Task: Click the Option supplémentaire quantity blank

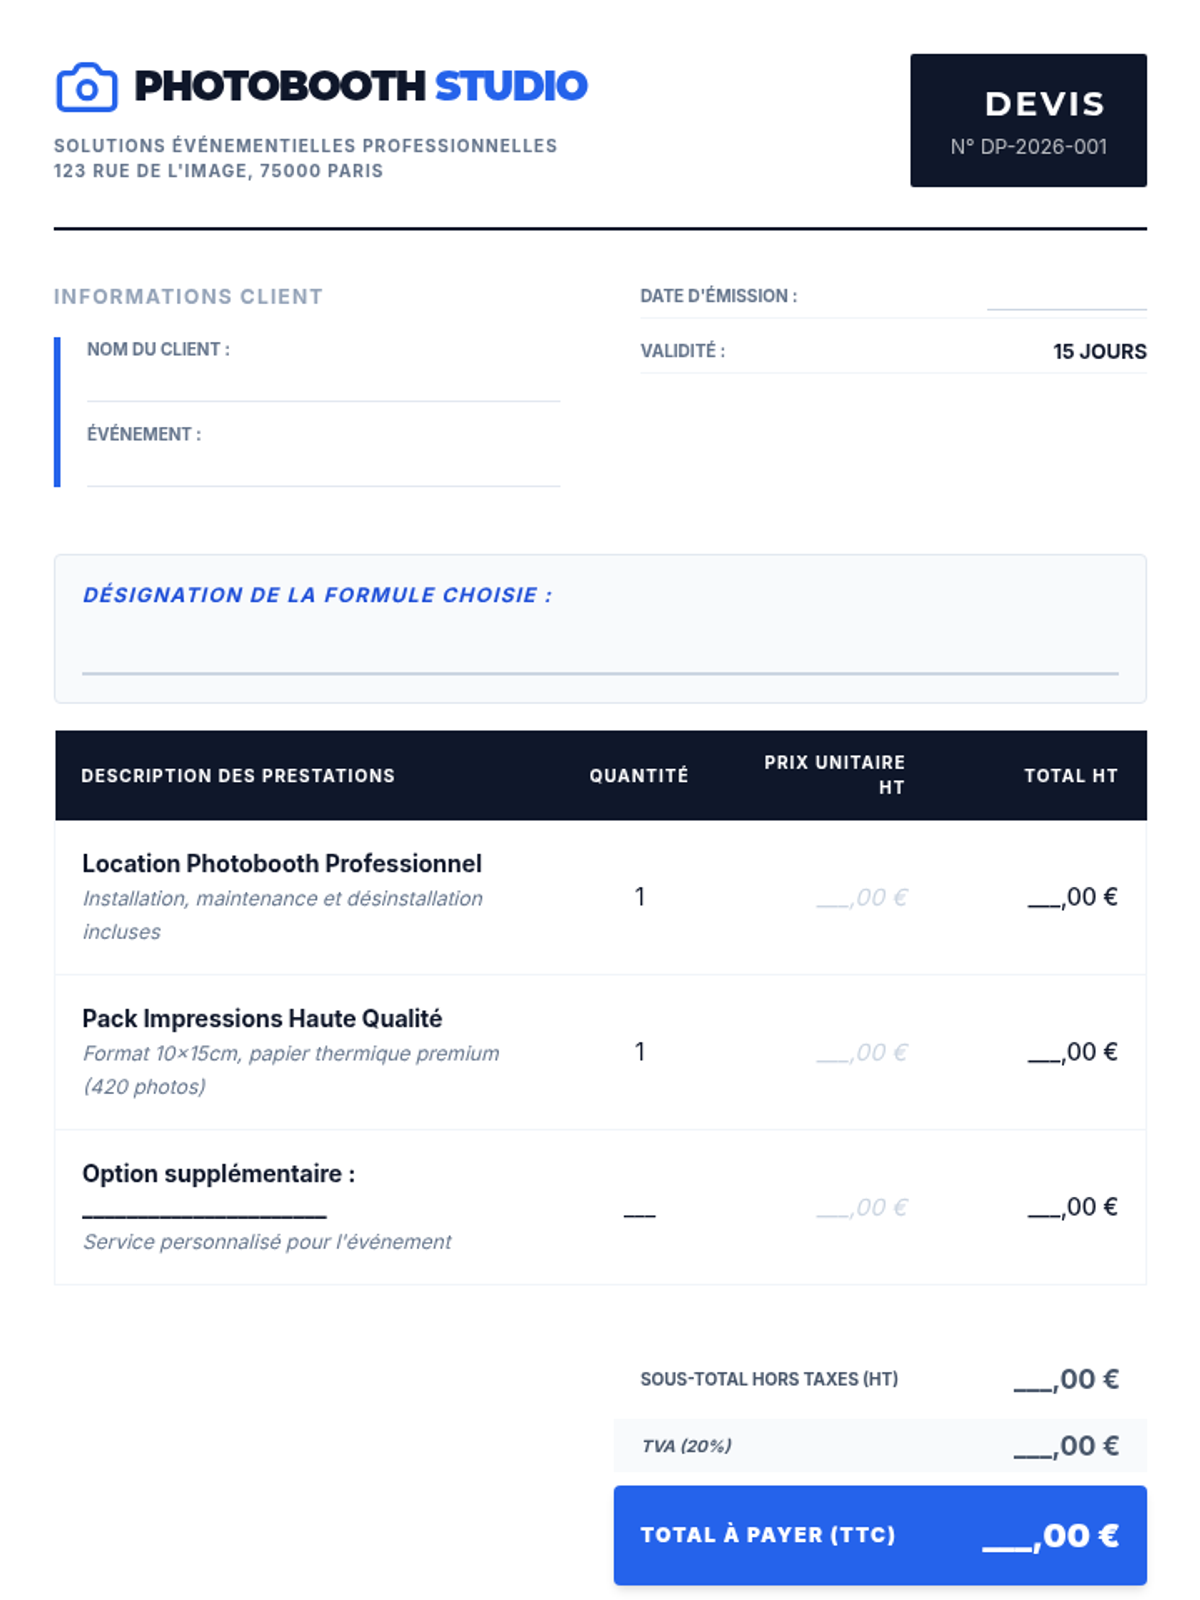Action: click(x=639, y=1208)
